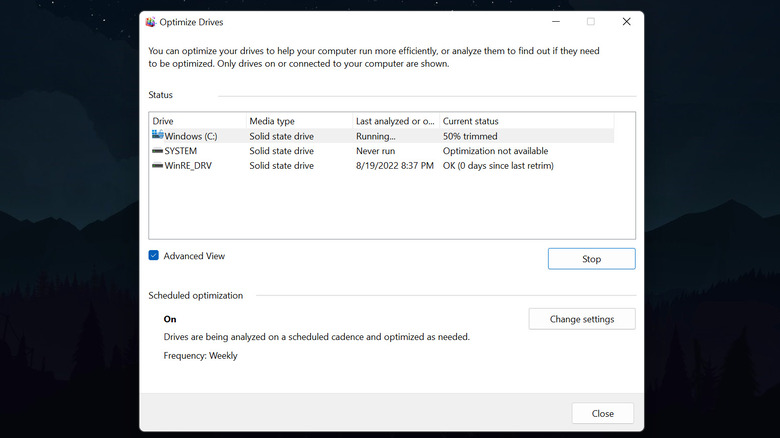Minimize the Optimize Drives window
The width and height of the screenshot is (780, 438).
tap(554, 21)
